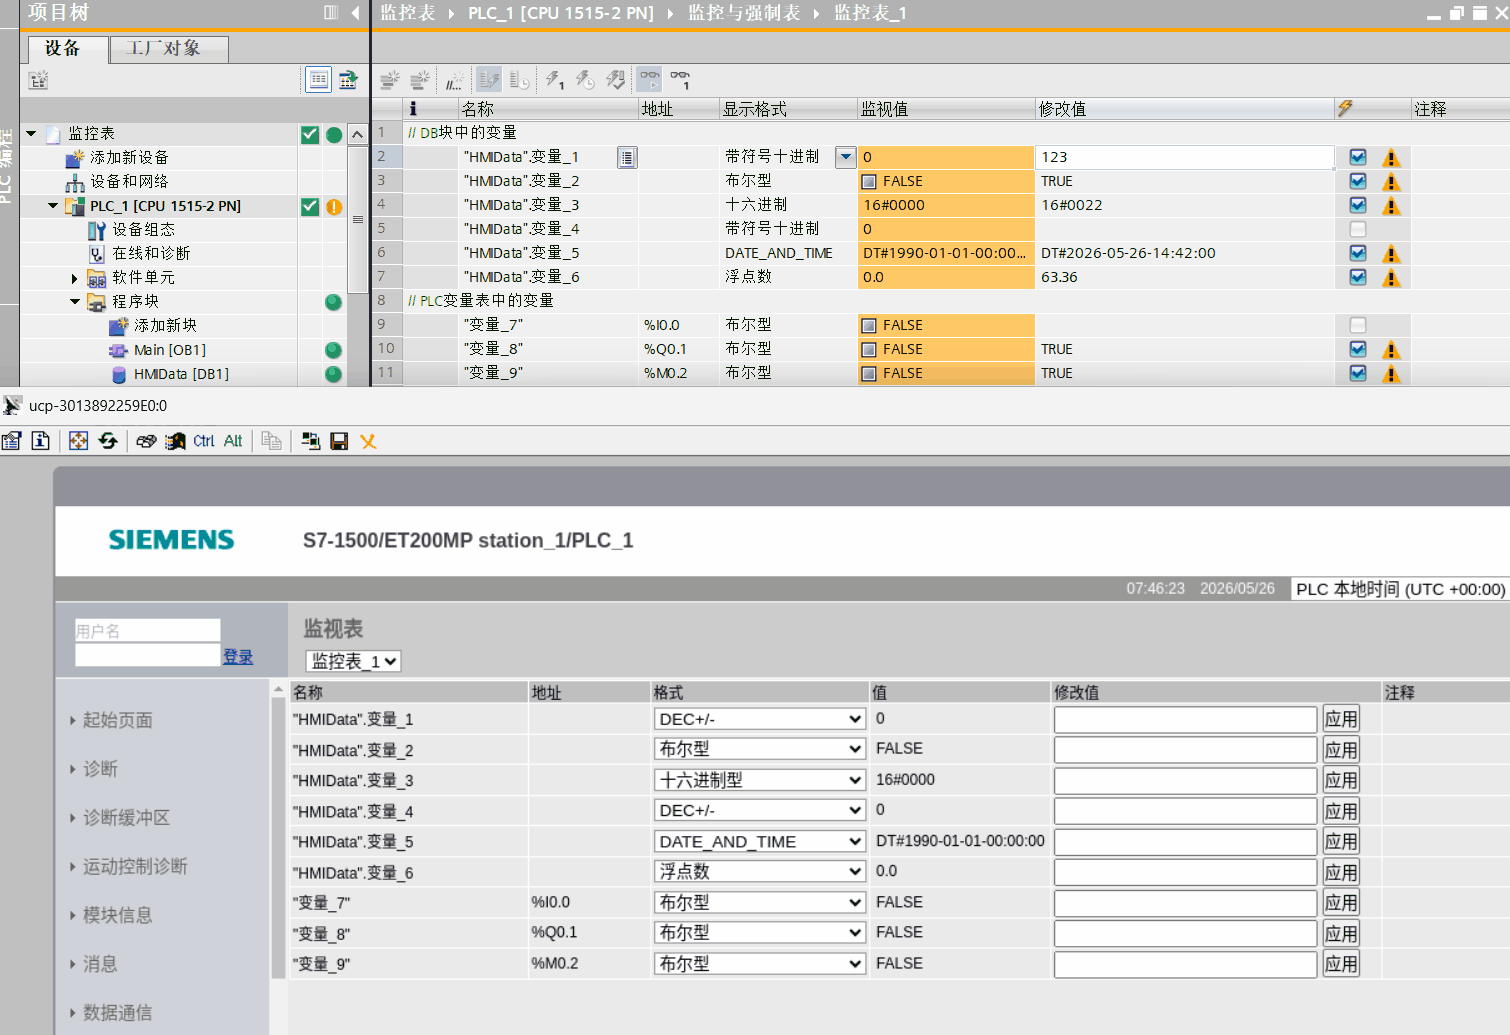Open 诊断缓冲区 in web server navigation
The image size is (1510, 1035).
pos(126,818)
